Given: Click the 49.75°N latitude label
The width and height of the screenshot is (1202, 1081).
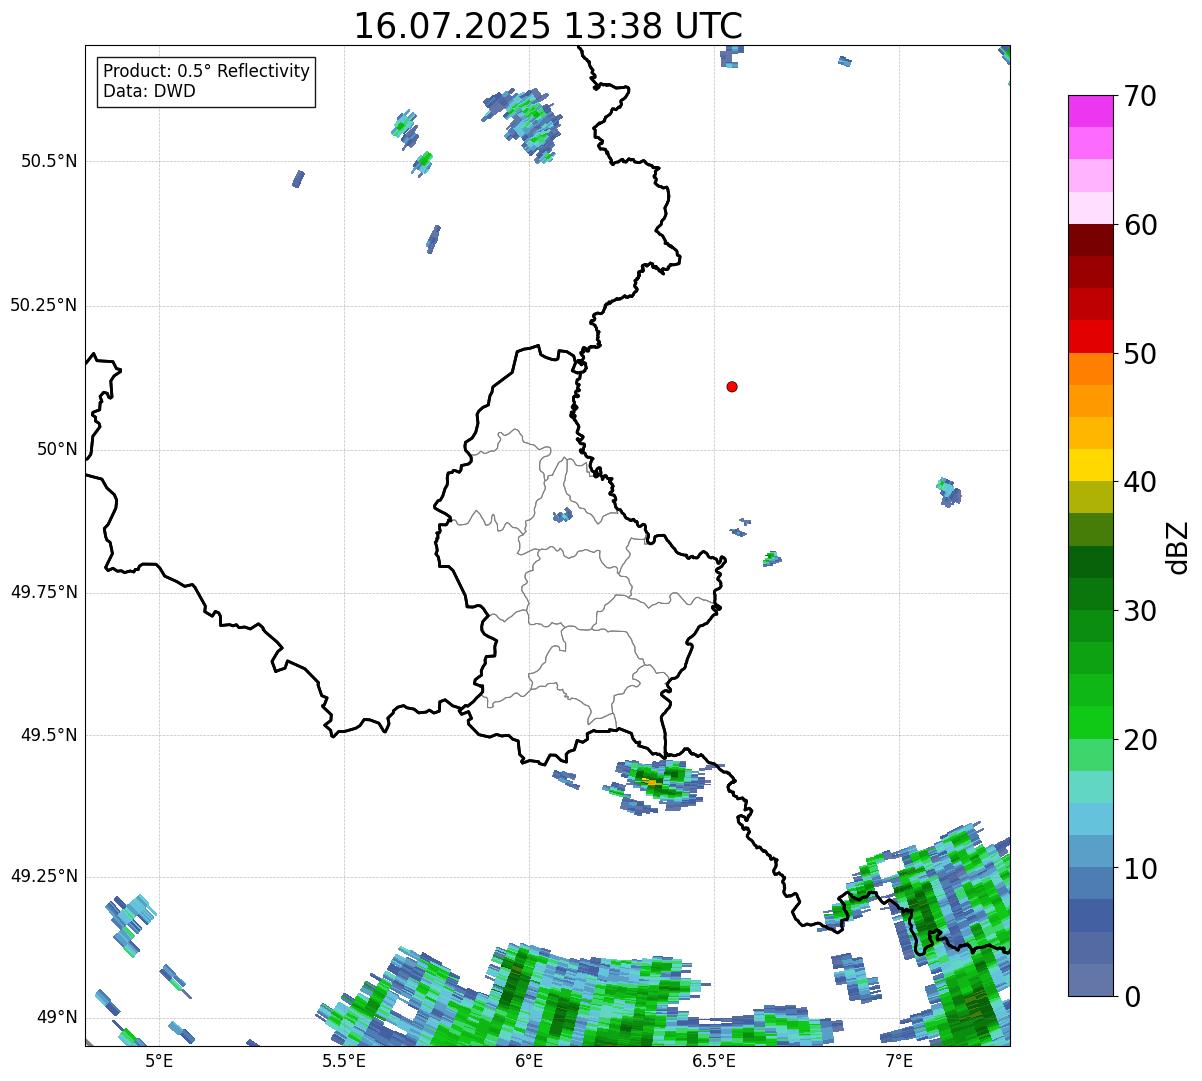Looking at the screenshot, I should click(x=44, y=592).
